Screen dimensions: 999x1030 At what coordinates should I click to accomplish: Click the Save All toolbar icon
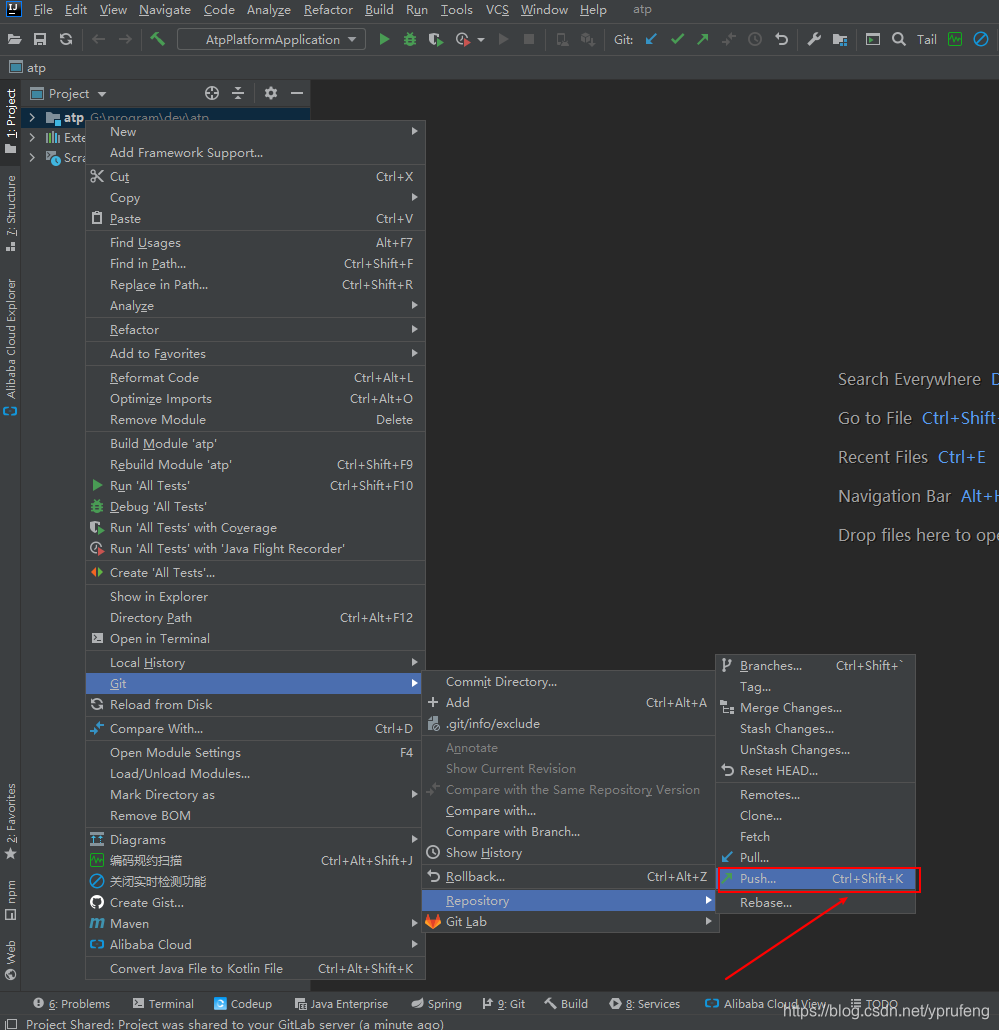40,39
